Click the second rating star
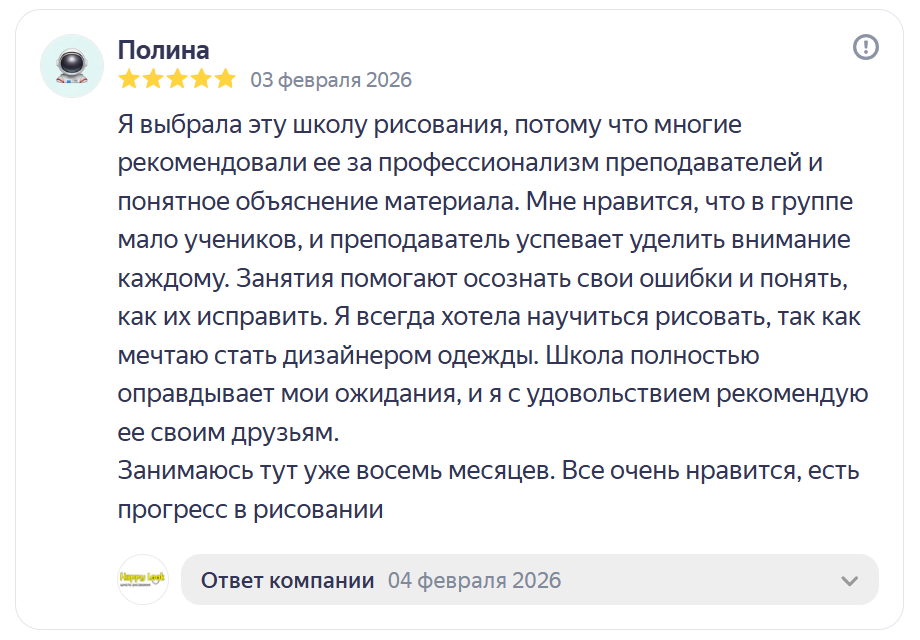 [x=153, y=79]
